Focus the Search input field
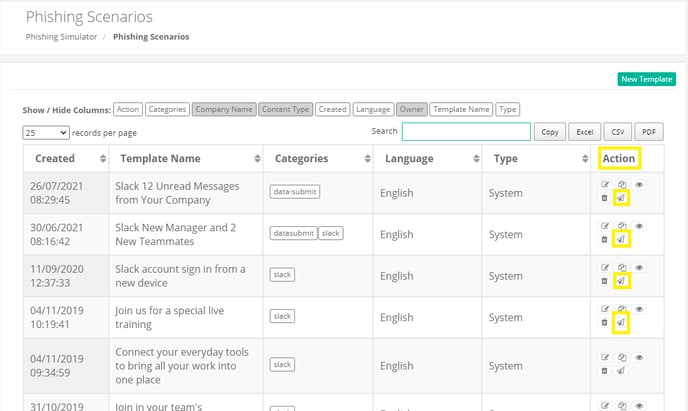 pyautogui.click(x=466, y=132)
